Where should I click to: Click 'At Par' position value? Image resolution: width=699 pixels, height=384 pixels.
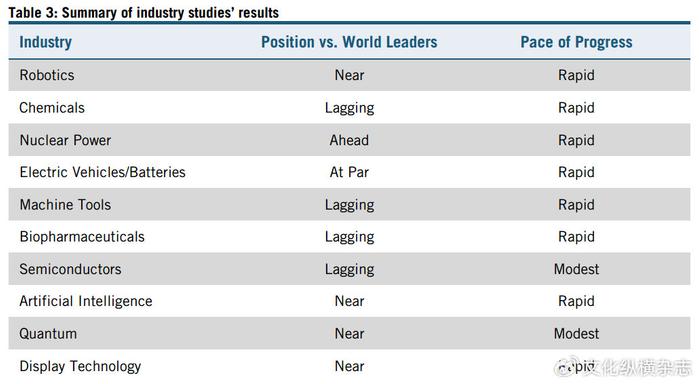tap(349, 172)
